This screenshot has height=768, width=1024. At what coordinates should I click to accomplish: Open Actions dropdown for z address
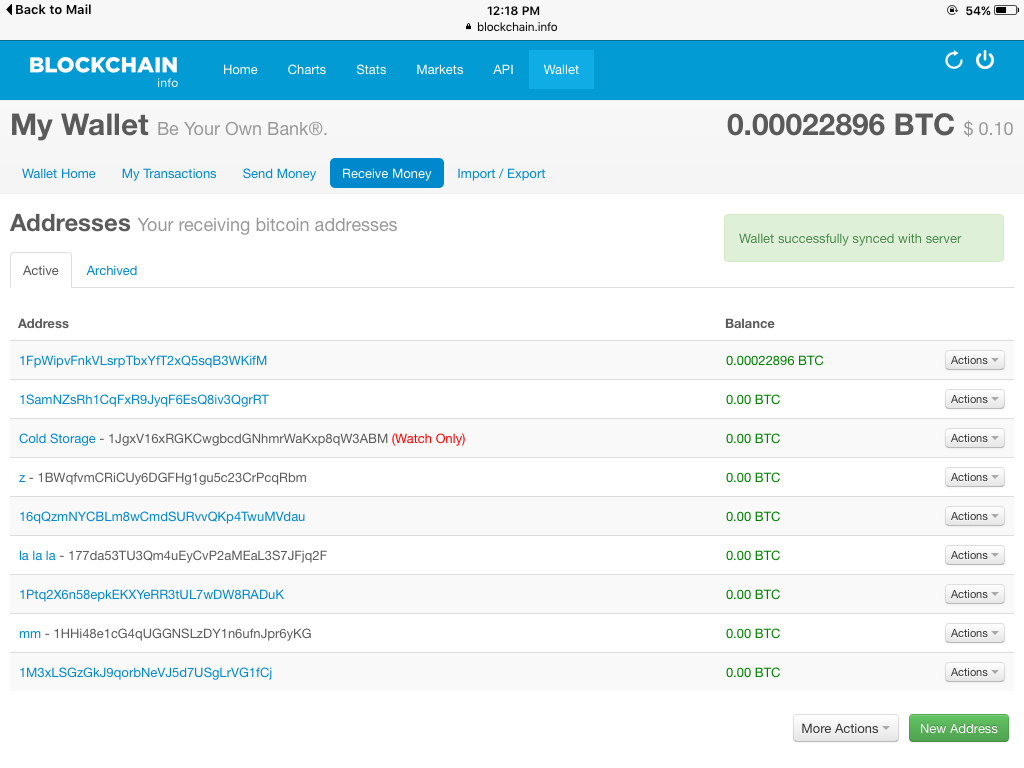pyautogui.click(x=974, y=477)
